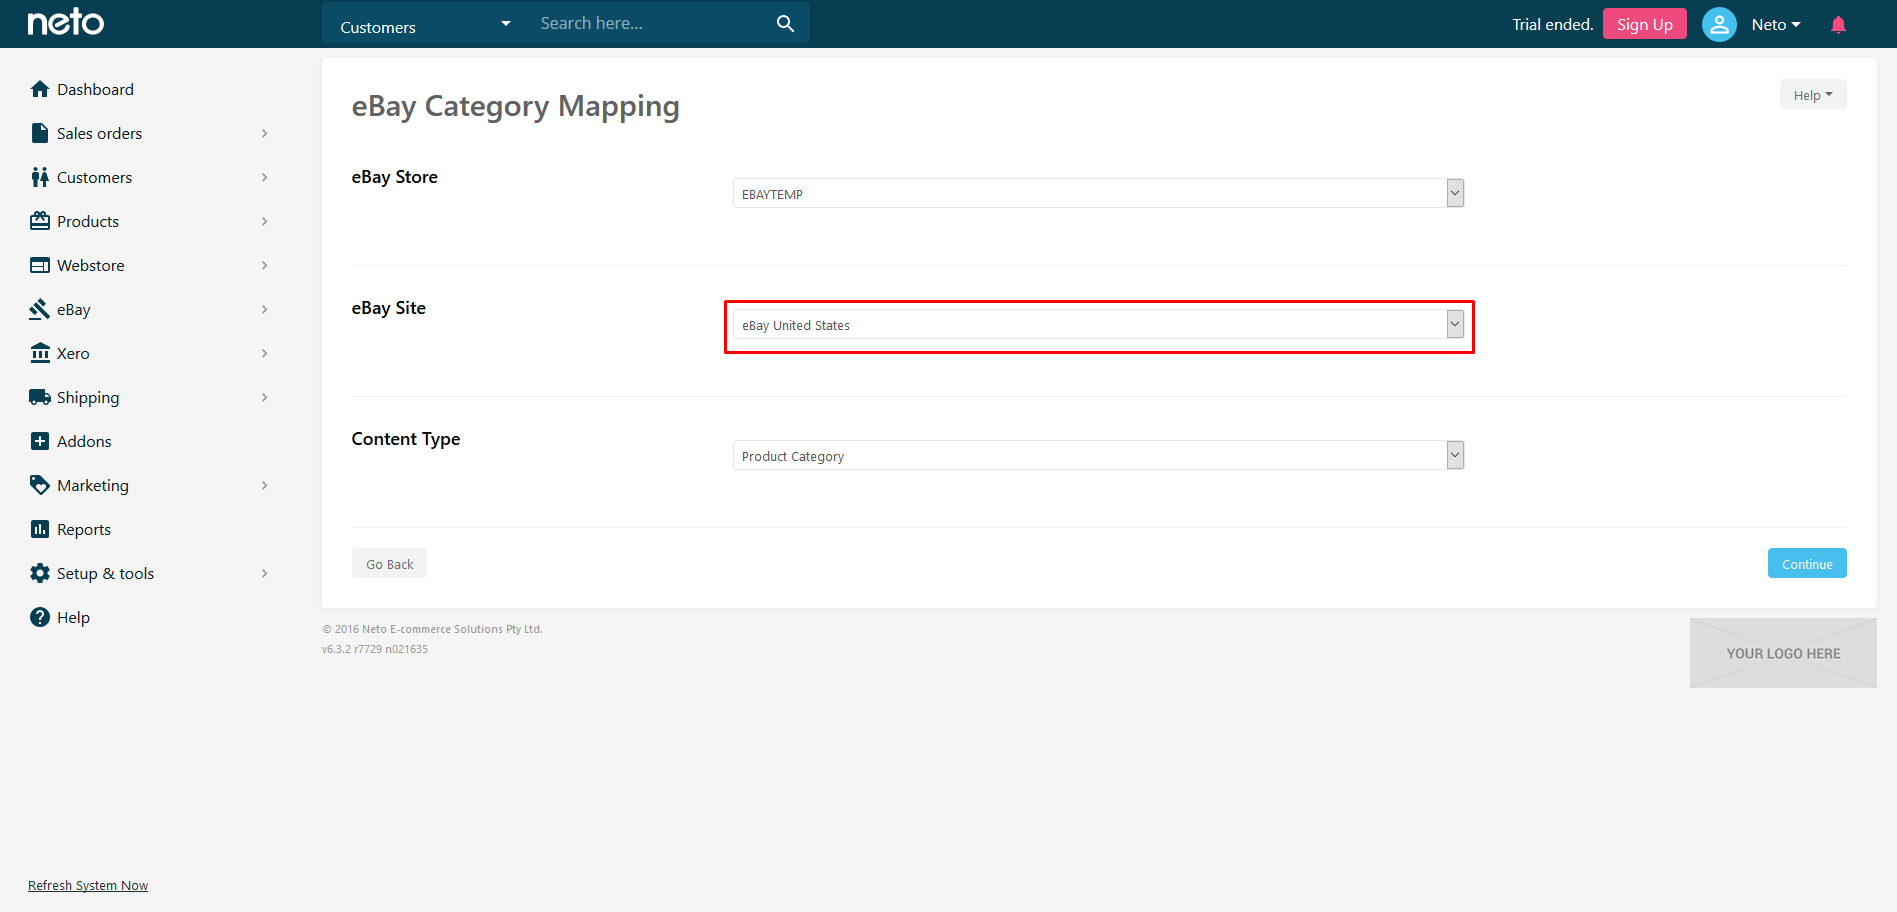Click Refresh System Now link

pos(88,885)
